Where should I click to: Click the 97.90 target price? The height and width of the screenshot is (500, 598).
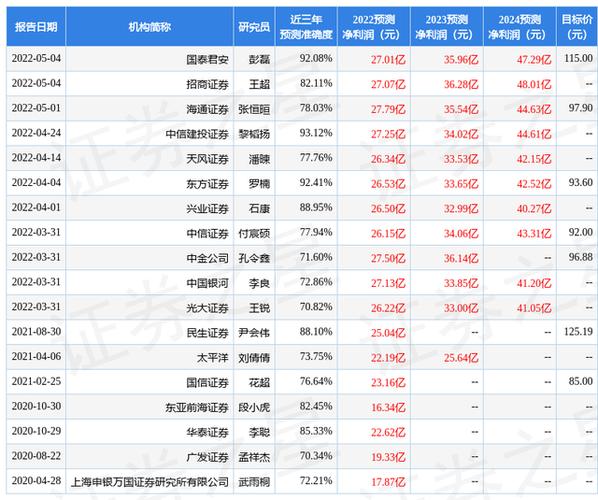coord(581,108)
